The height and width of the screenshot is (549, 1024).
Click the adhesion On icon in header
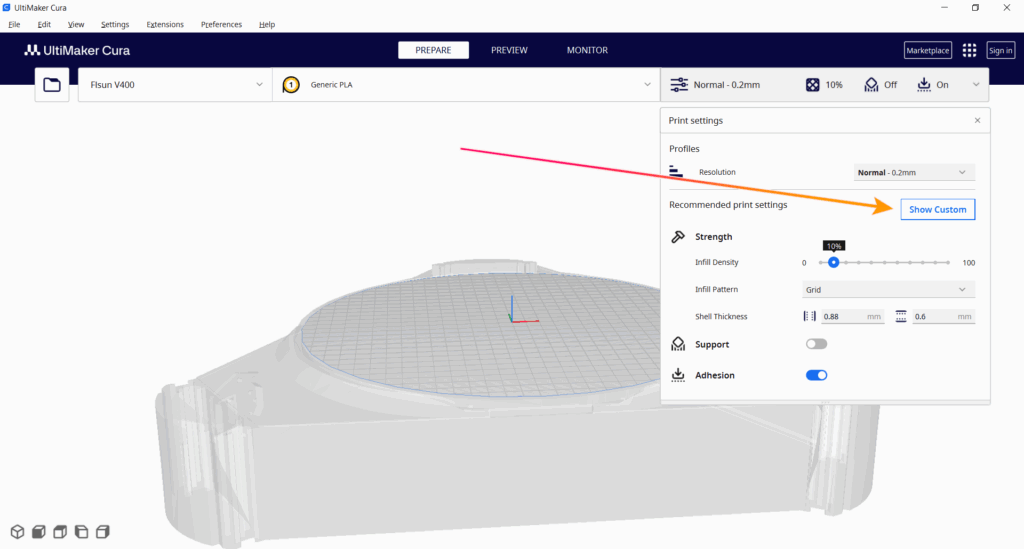tap(923, 85)
